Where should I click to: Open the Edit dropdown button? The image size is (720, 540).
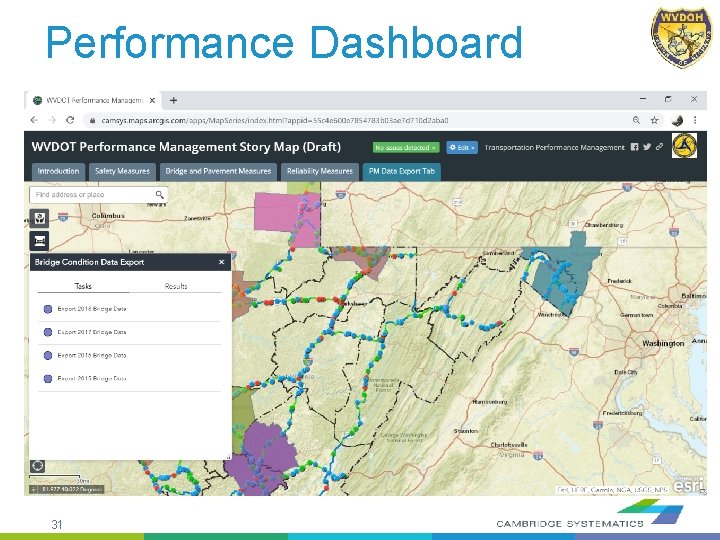pos(462,147)
